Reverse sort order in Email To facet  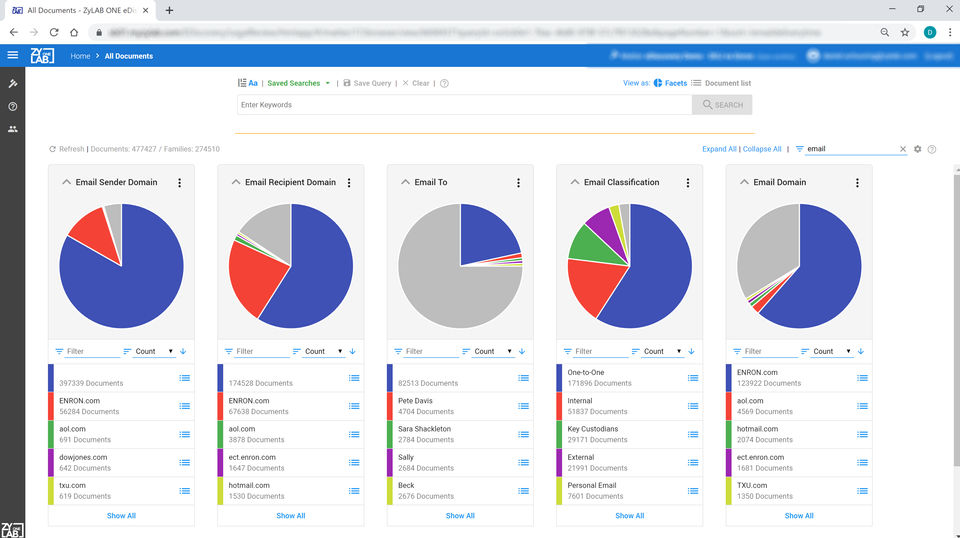(522, 351)
